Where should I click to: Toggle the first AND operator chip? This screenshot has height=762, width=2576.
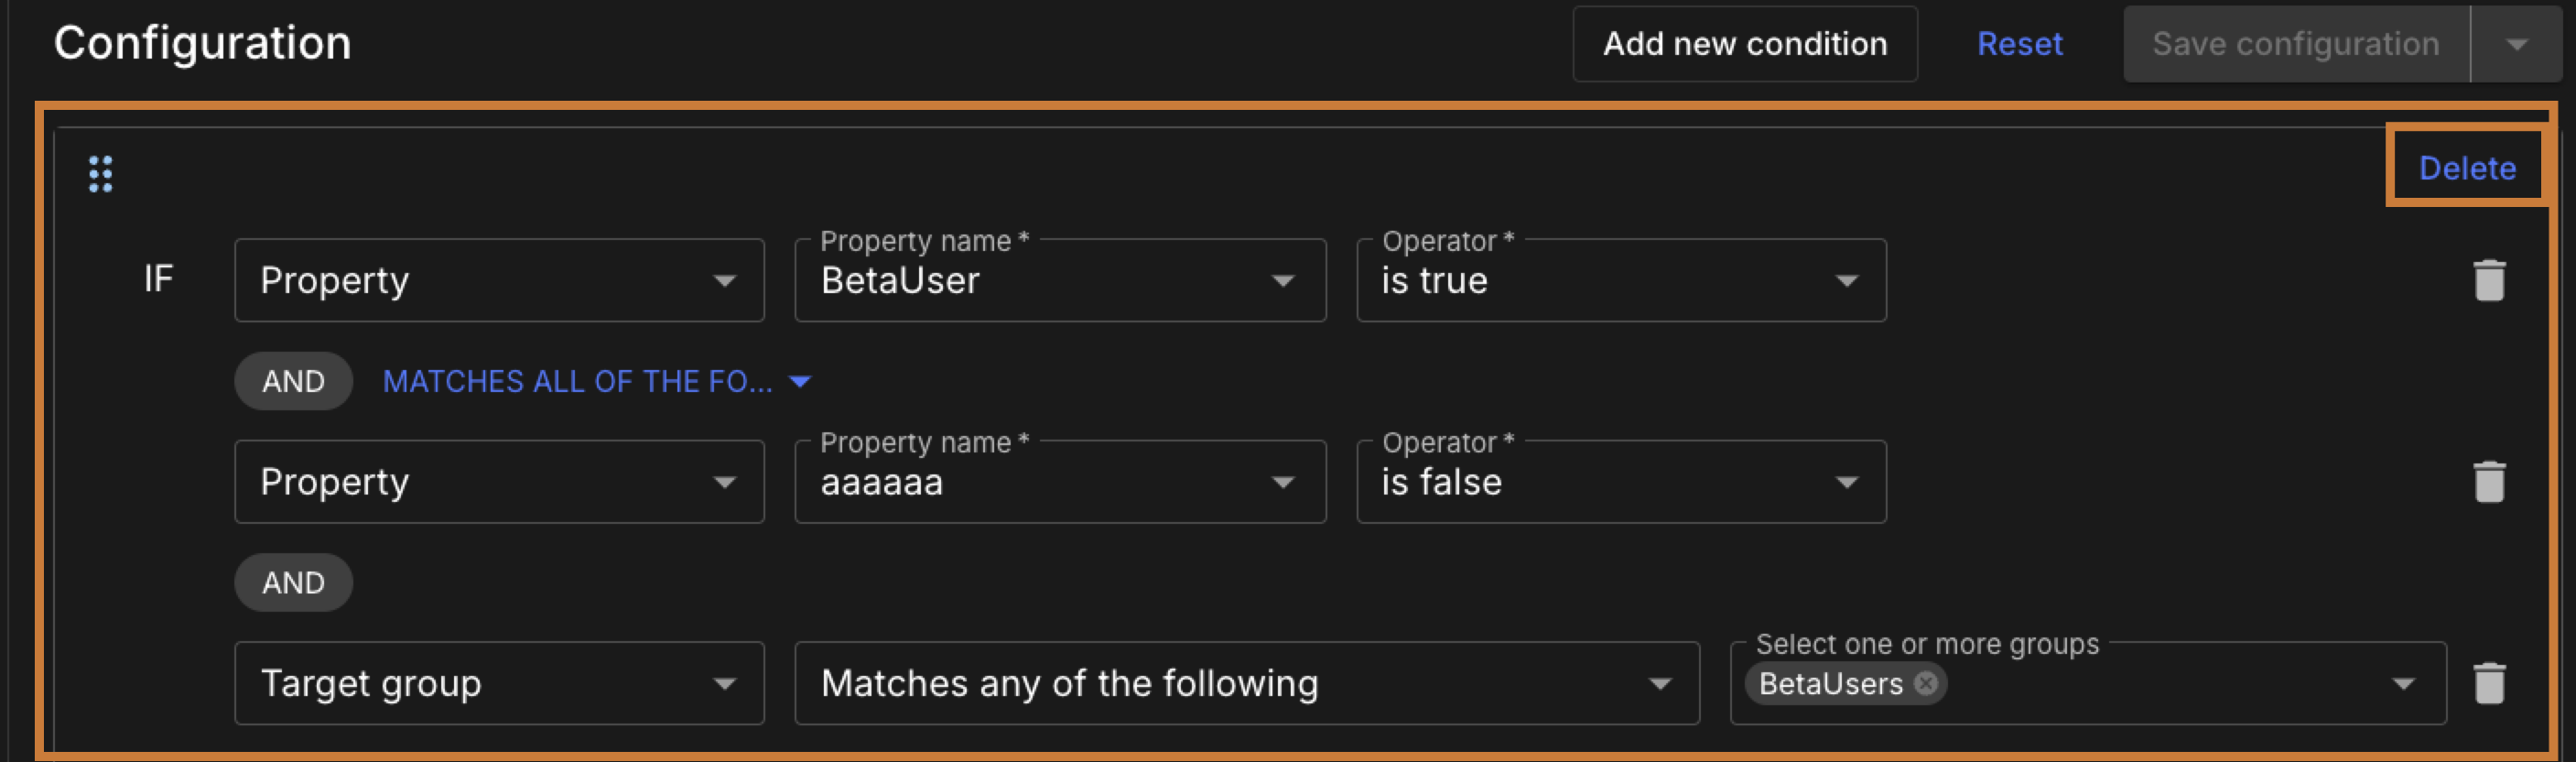[293, 381]
